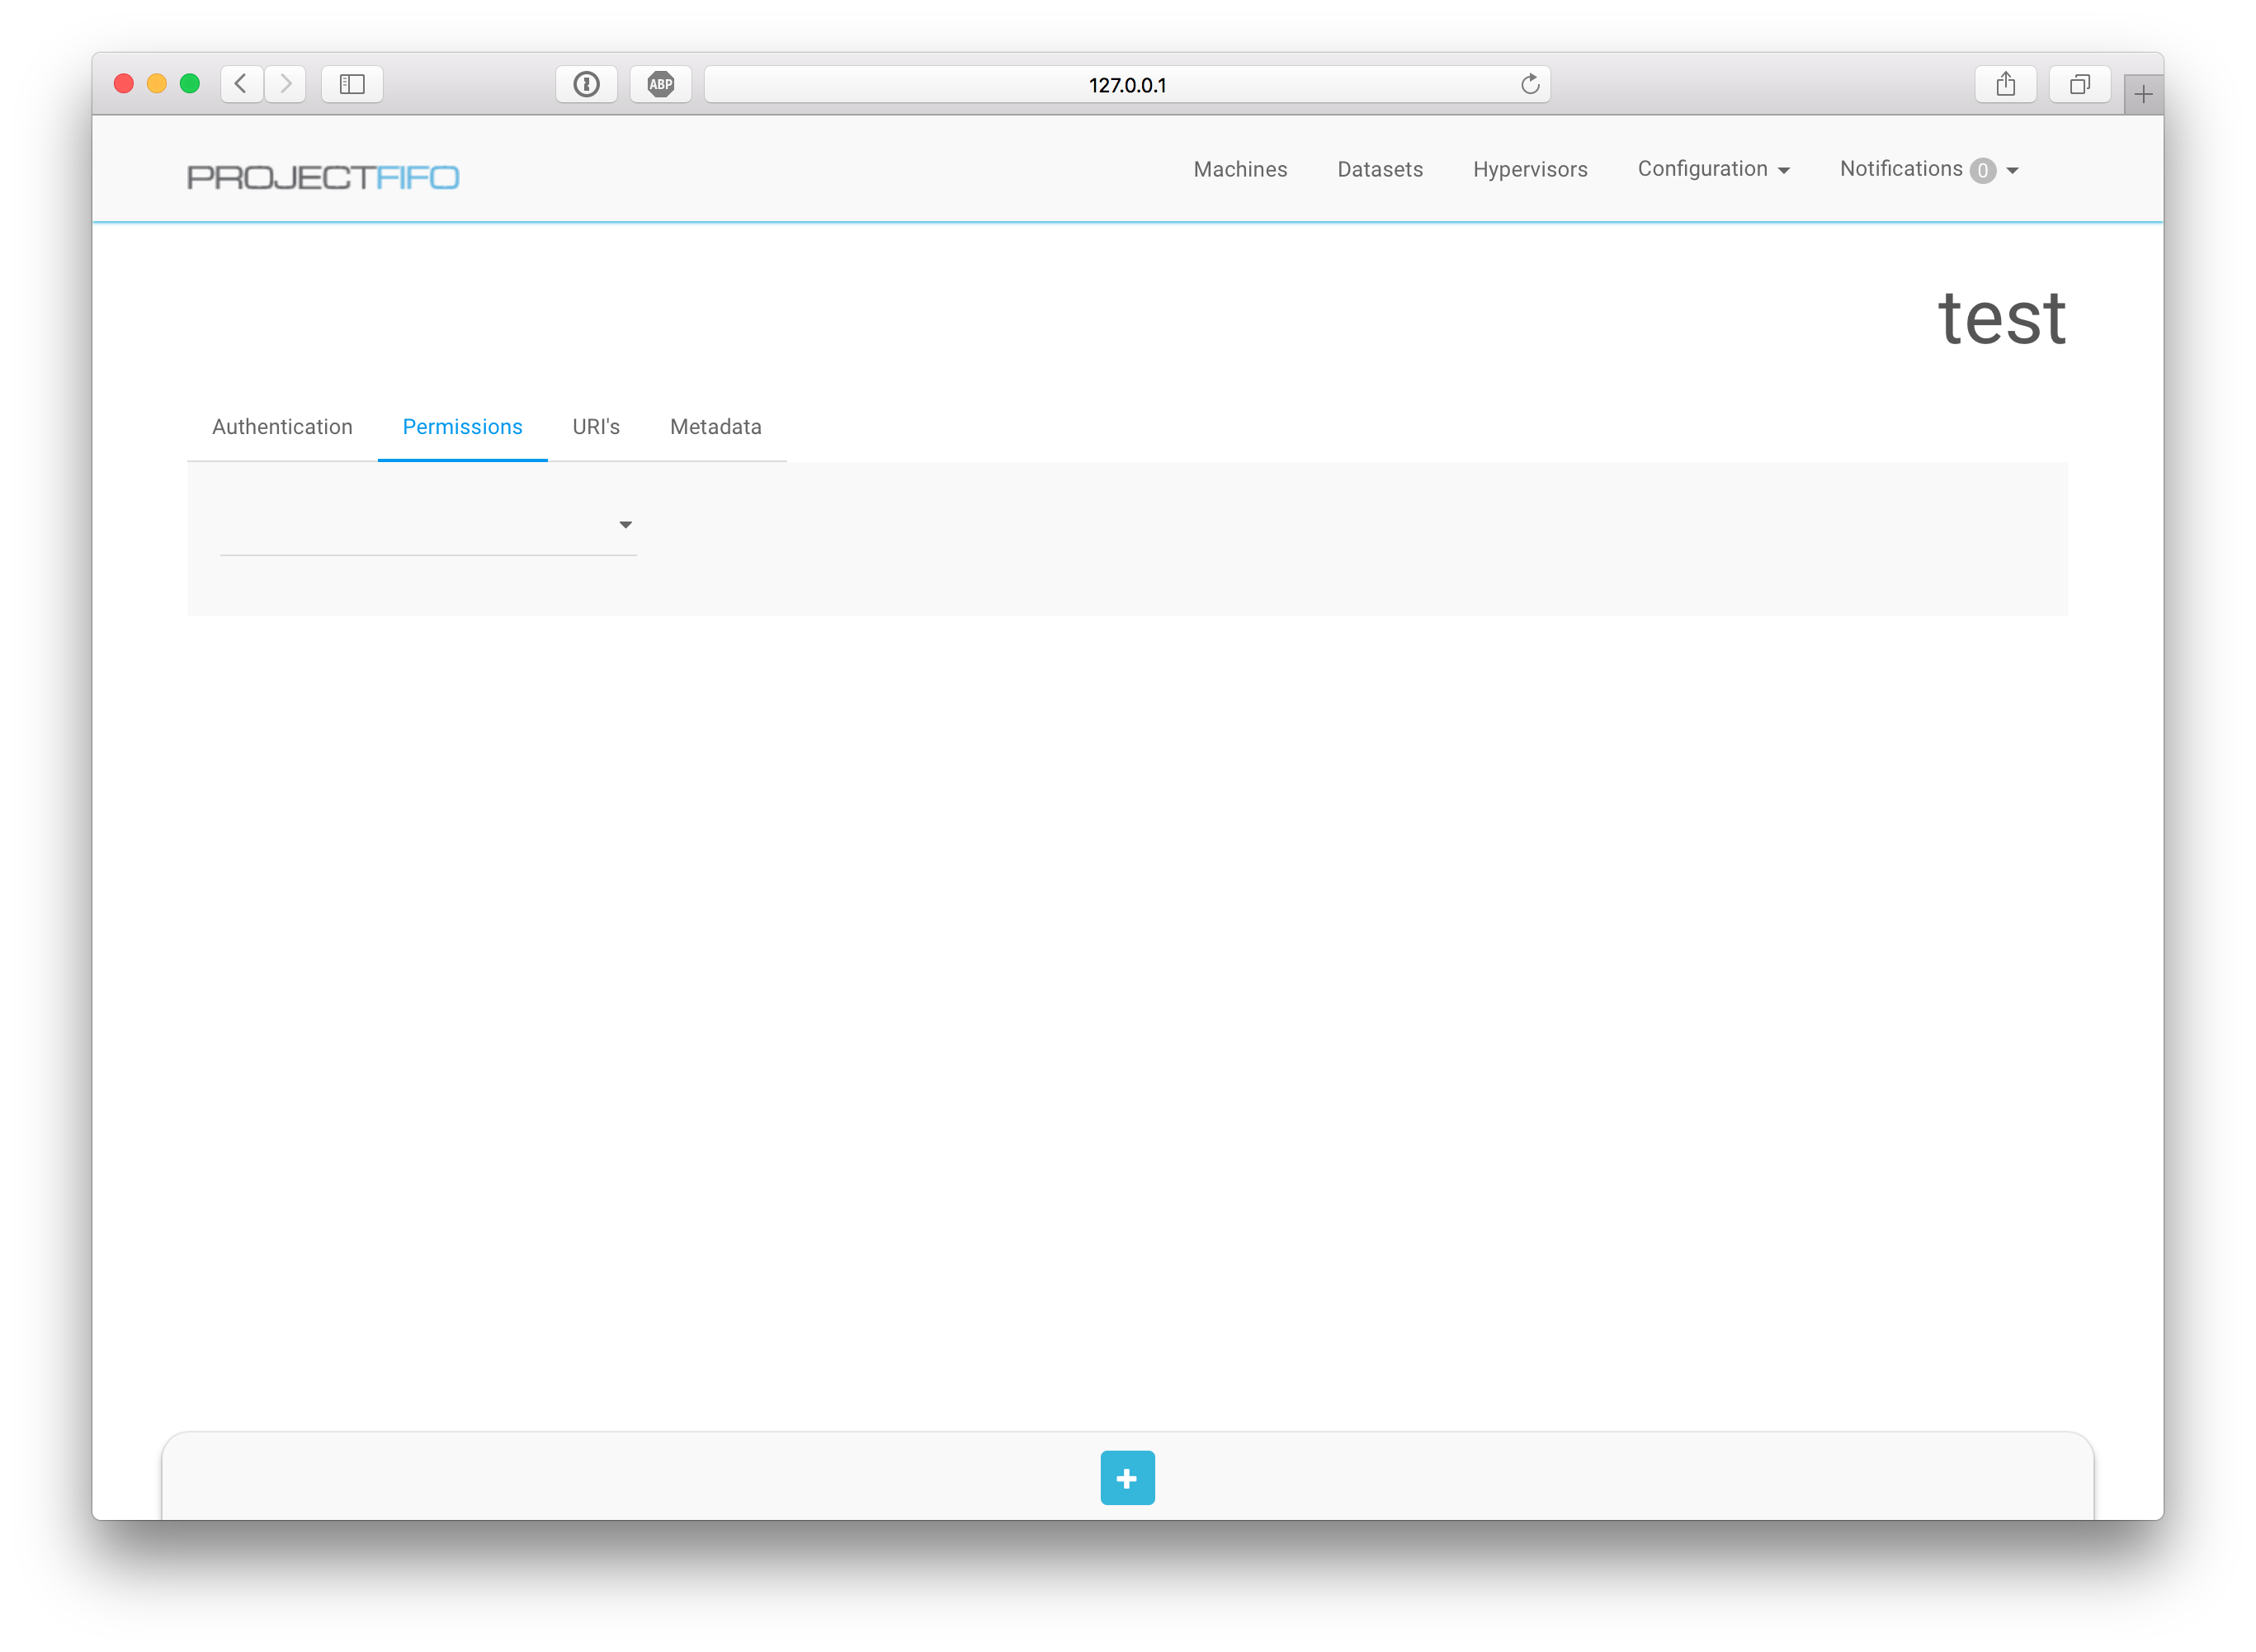The image size is (2256, 1652).
Task: Expand the empty permissions select dropdown
Action: [x=428, y=525]
